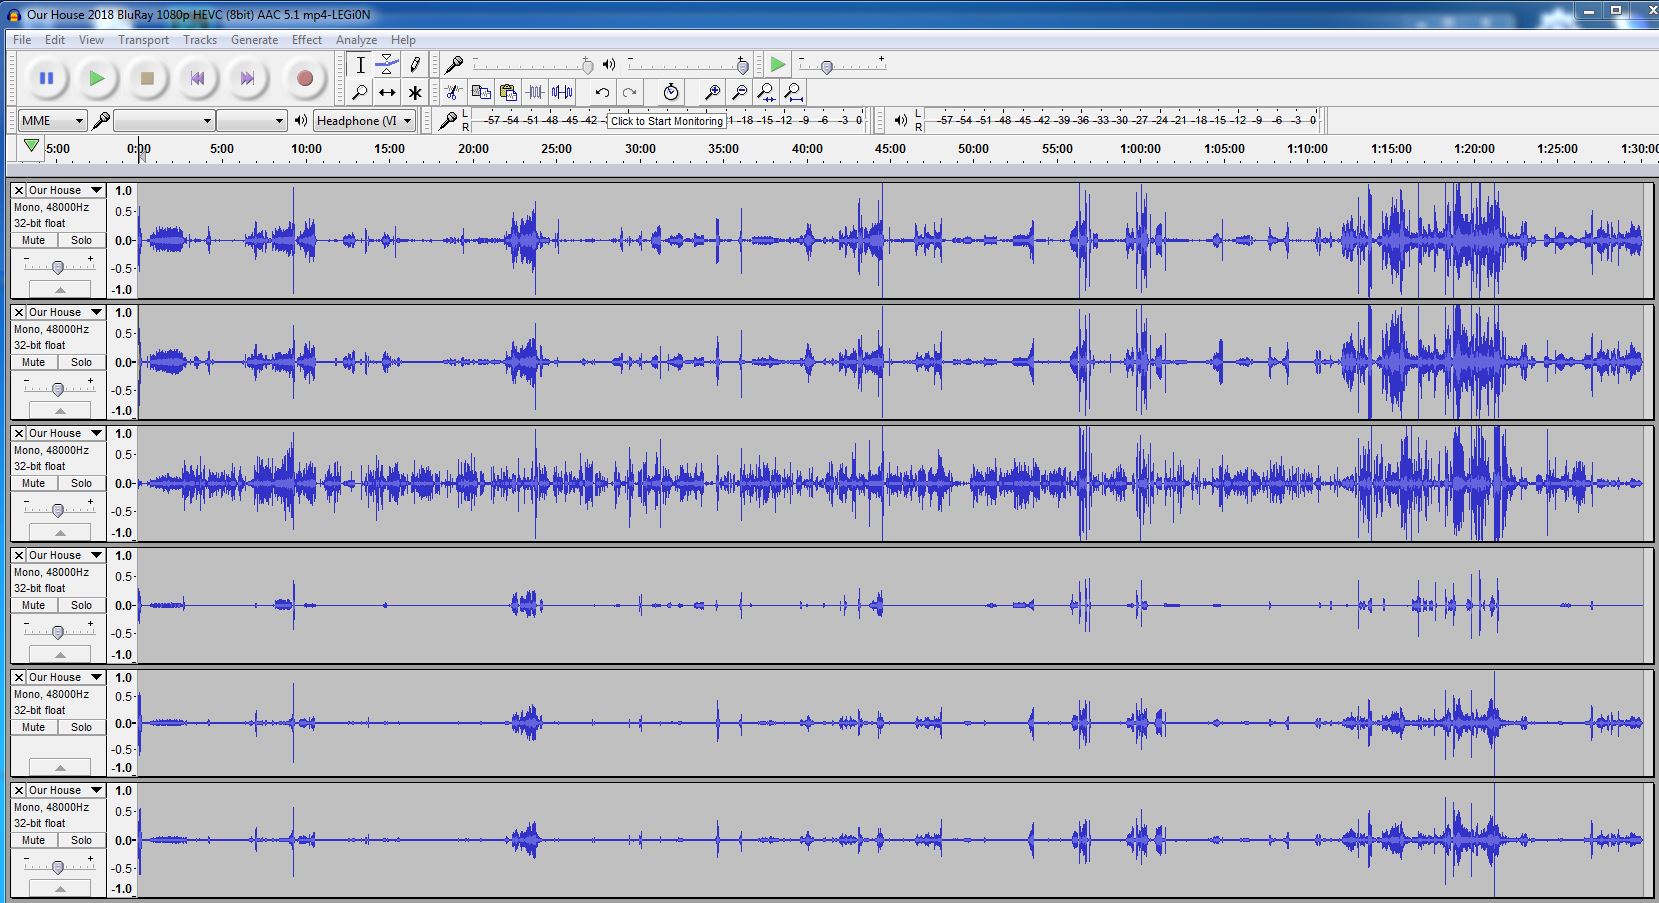This screenshot has height=903, width=1659.
Task: Mute the second Our House track
Action: pos(34,362)
